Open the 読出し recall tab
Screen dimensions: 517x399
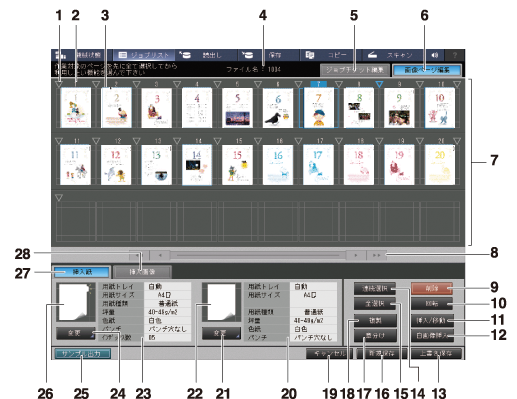click(x=206, y=55)
